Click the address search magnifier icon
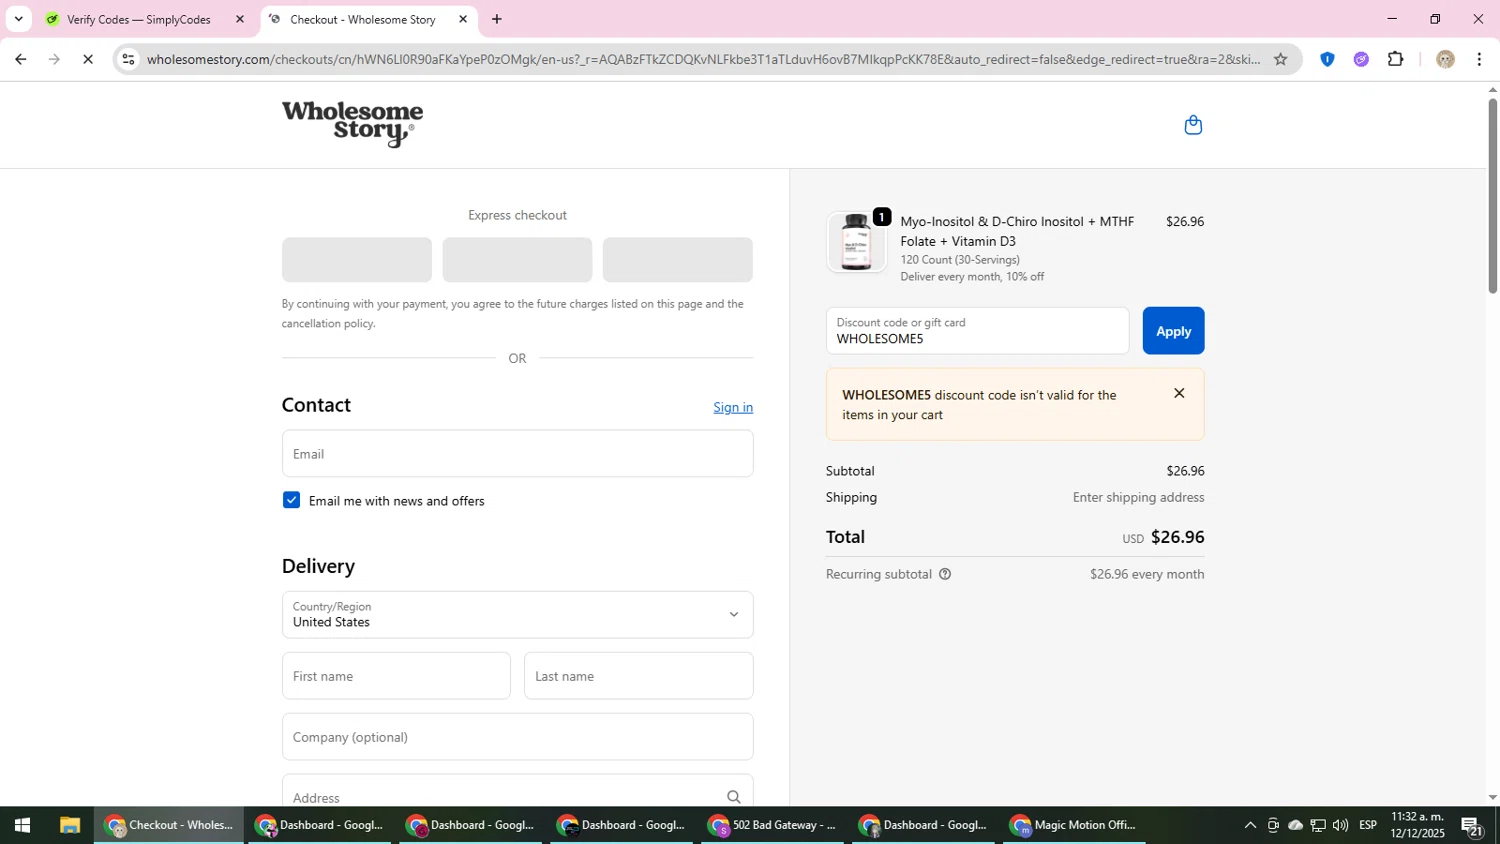1500x844 pixels. coord(733,797)
